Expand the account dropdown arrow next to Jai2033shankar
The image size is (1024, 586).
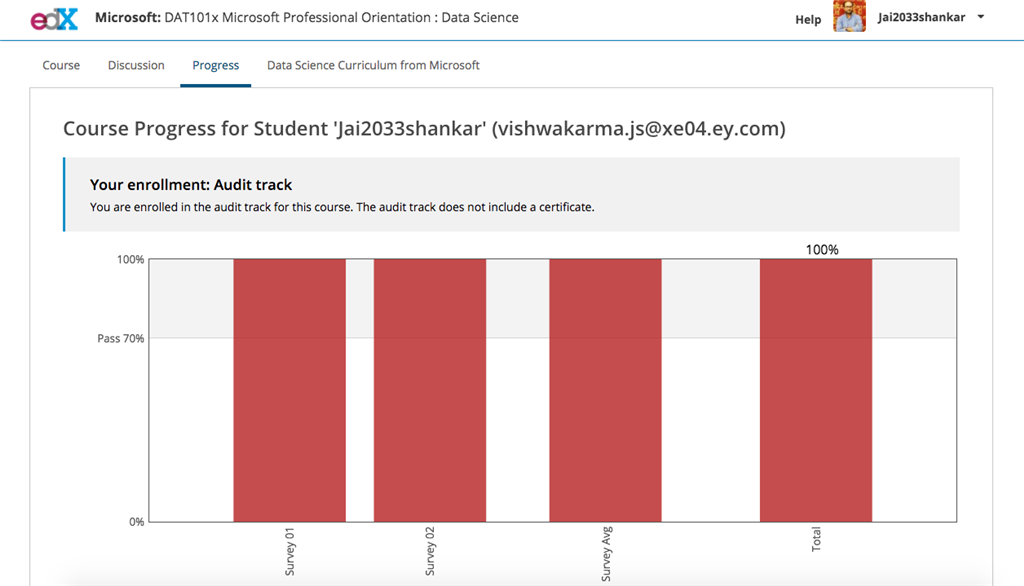(980, 17)
